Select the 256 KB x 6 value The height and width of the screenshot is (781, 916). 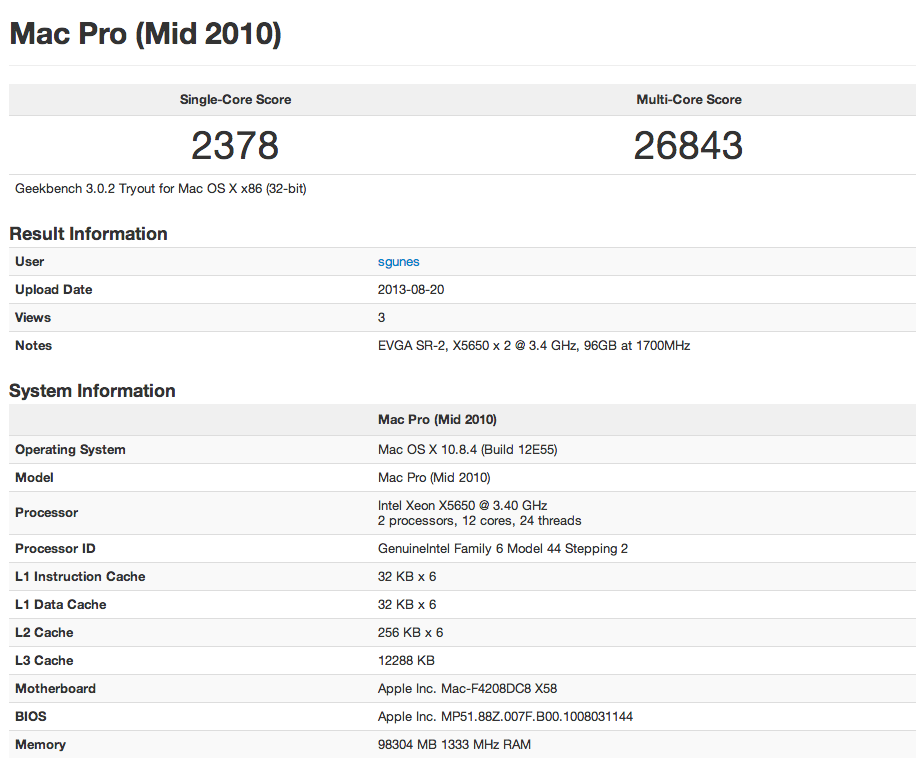tap(410, 633)
